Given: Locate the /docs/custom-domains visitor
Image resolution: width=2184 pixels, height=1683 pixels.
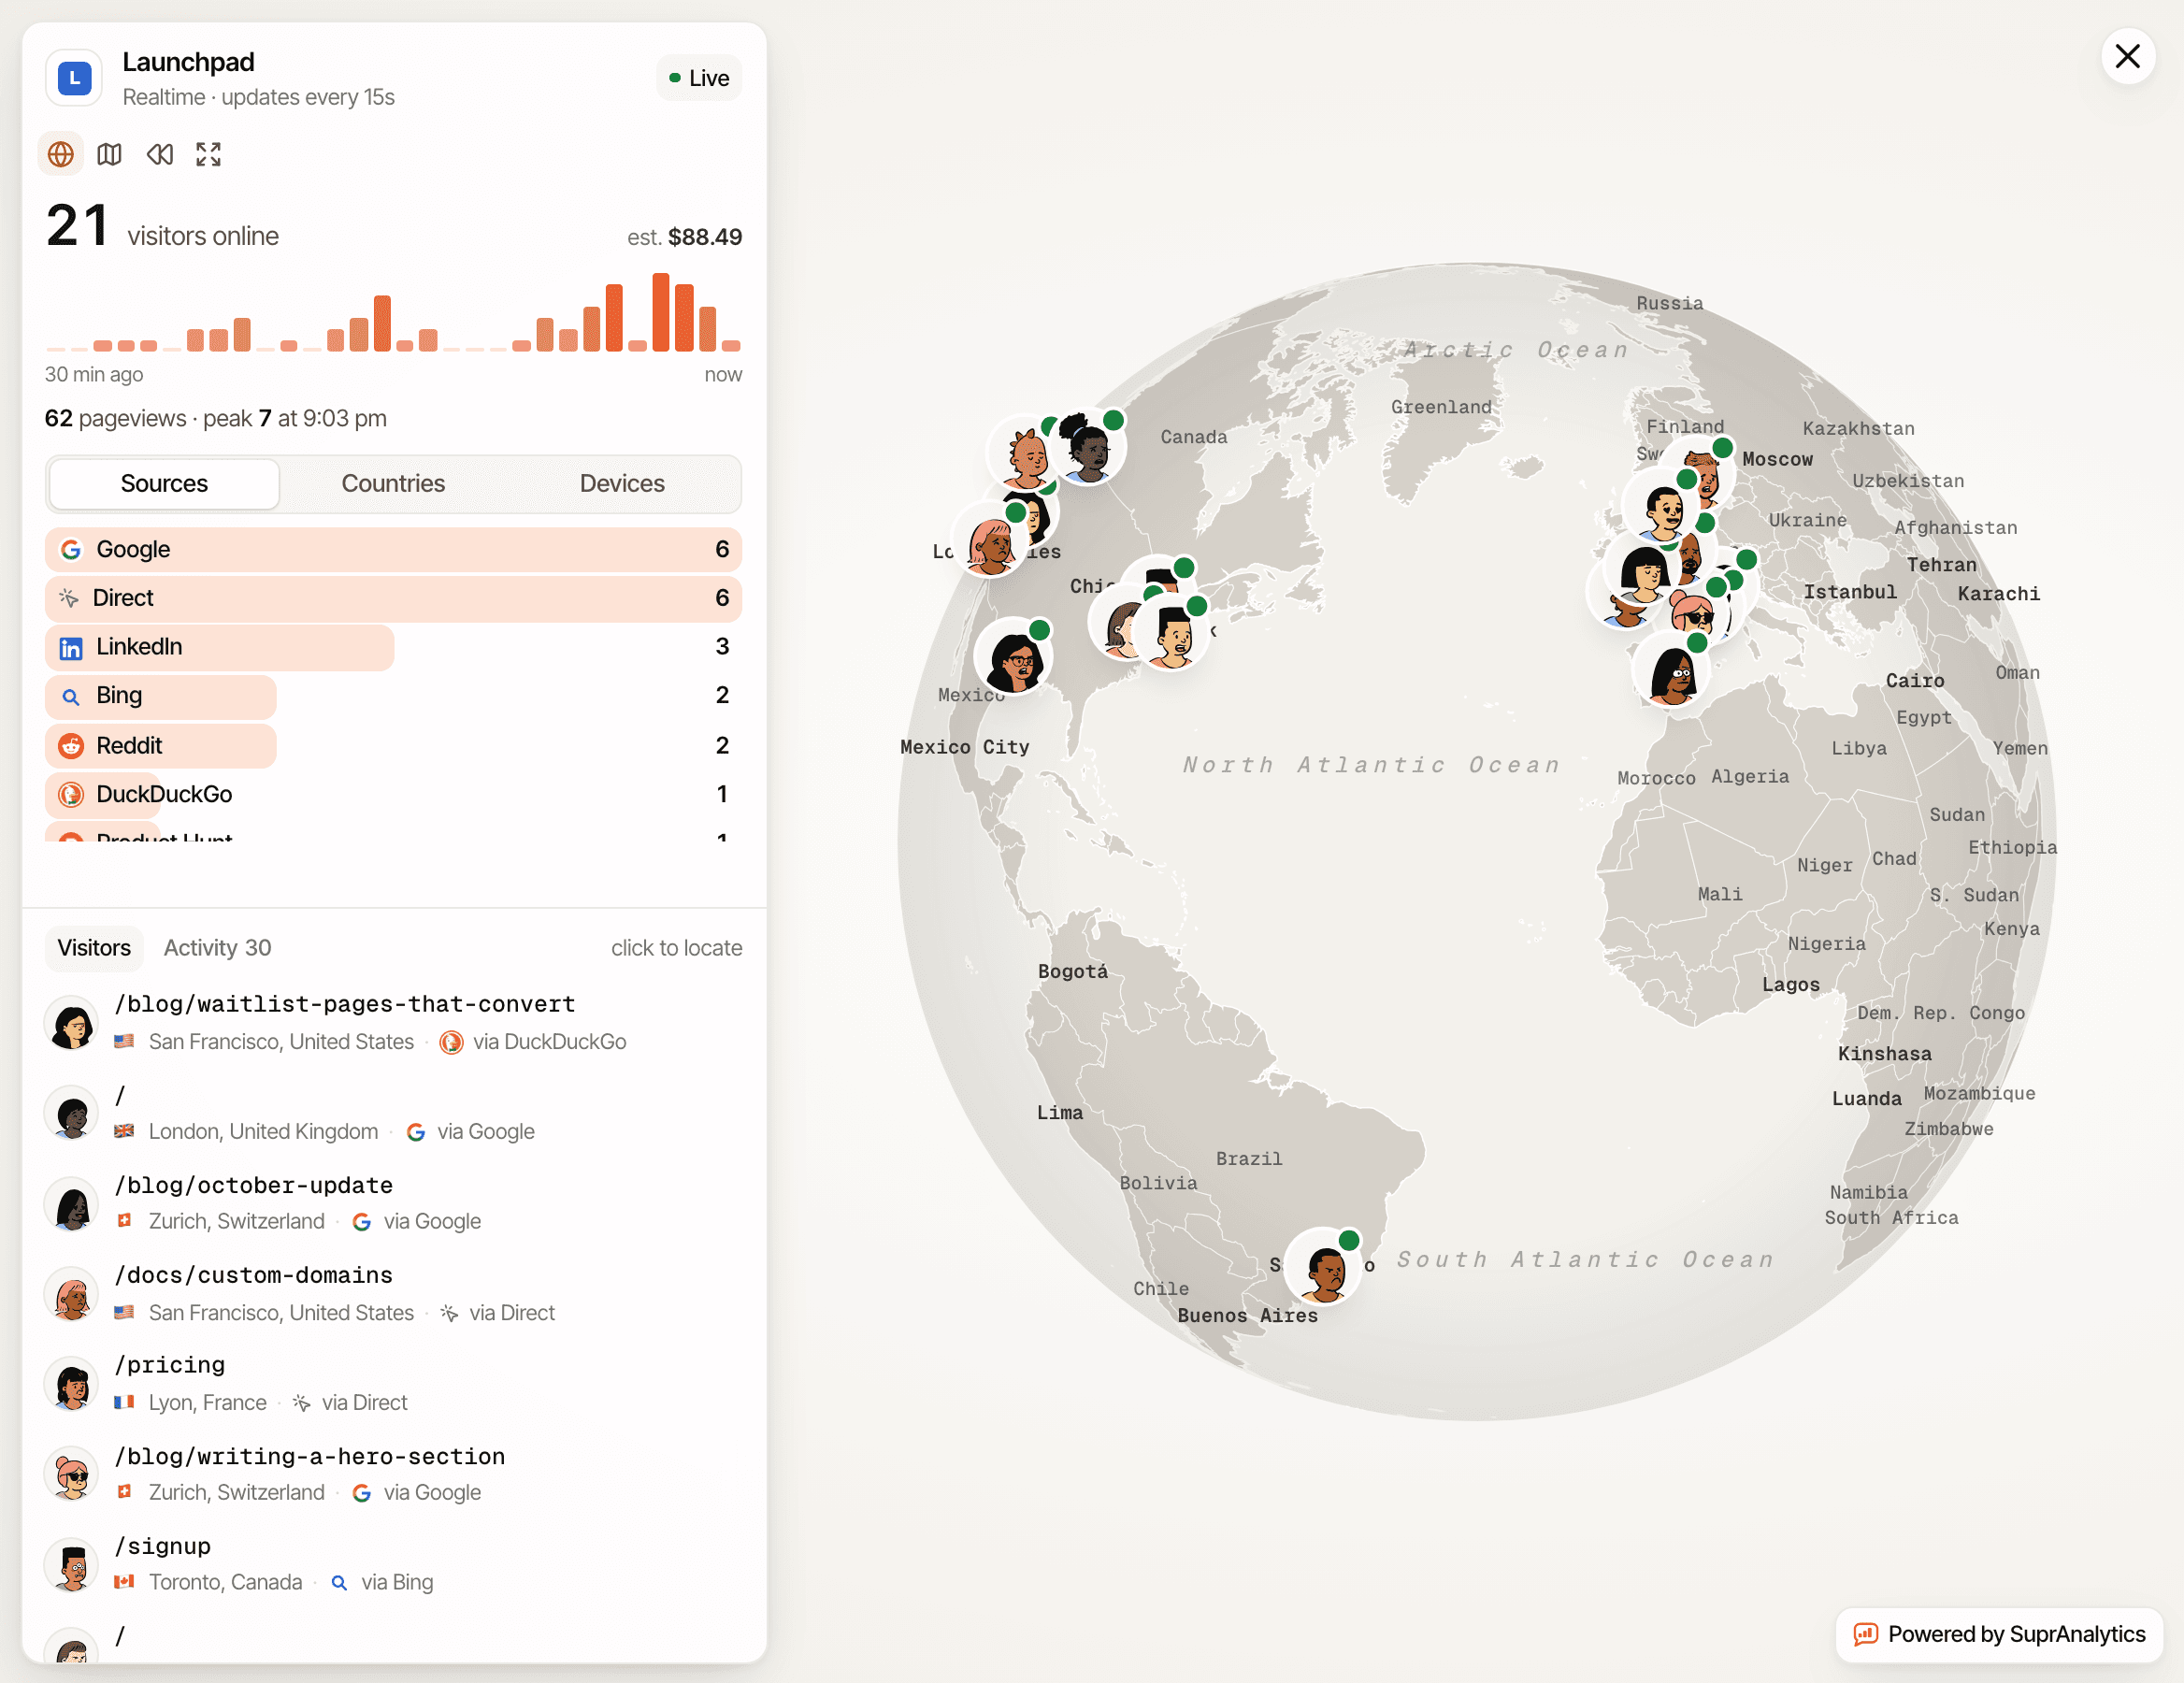Looking at the screenshot, I should 393,1294.
